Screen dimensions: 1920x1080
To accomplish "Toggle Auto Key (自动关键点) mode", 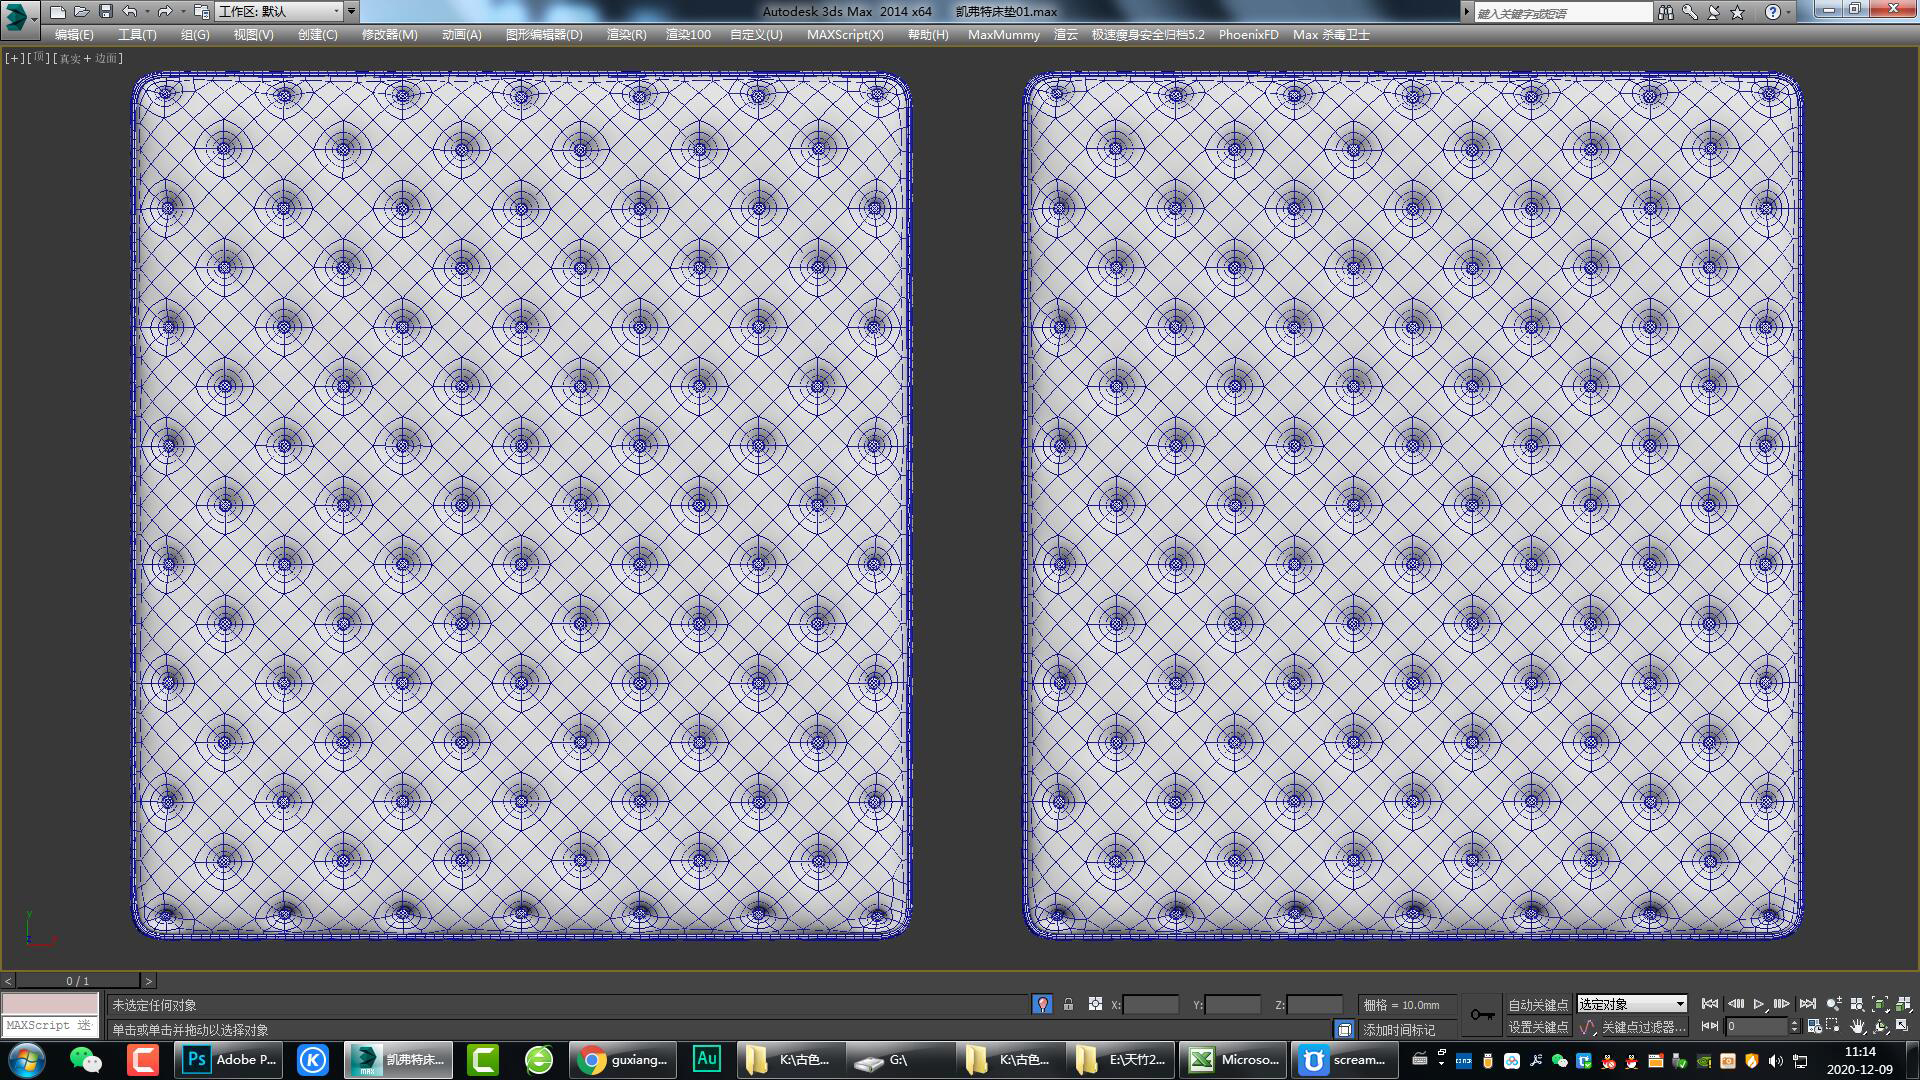I will [x=1538, y=1004].
